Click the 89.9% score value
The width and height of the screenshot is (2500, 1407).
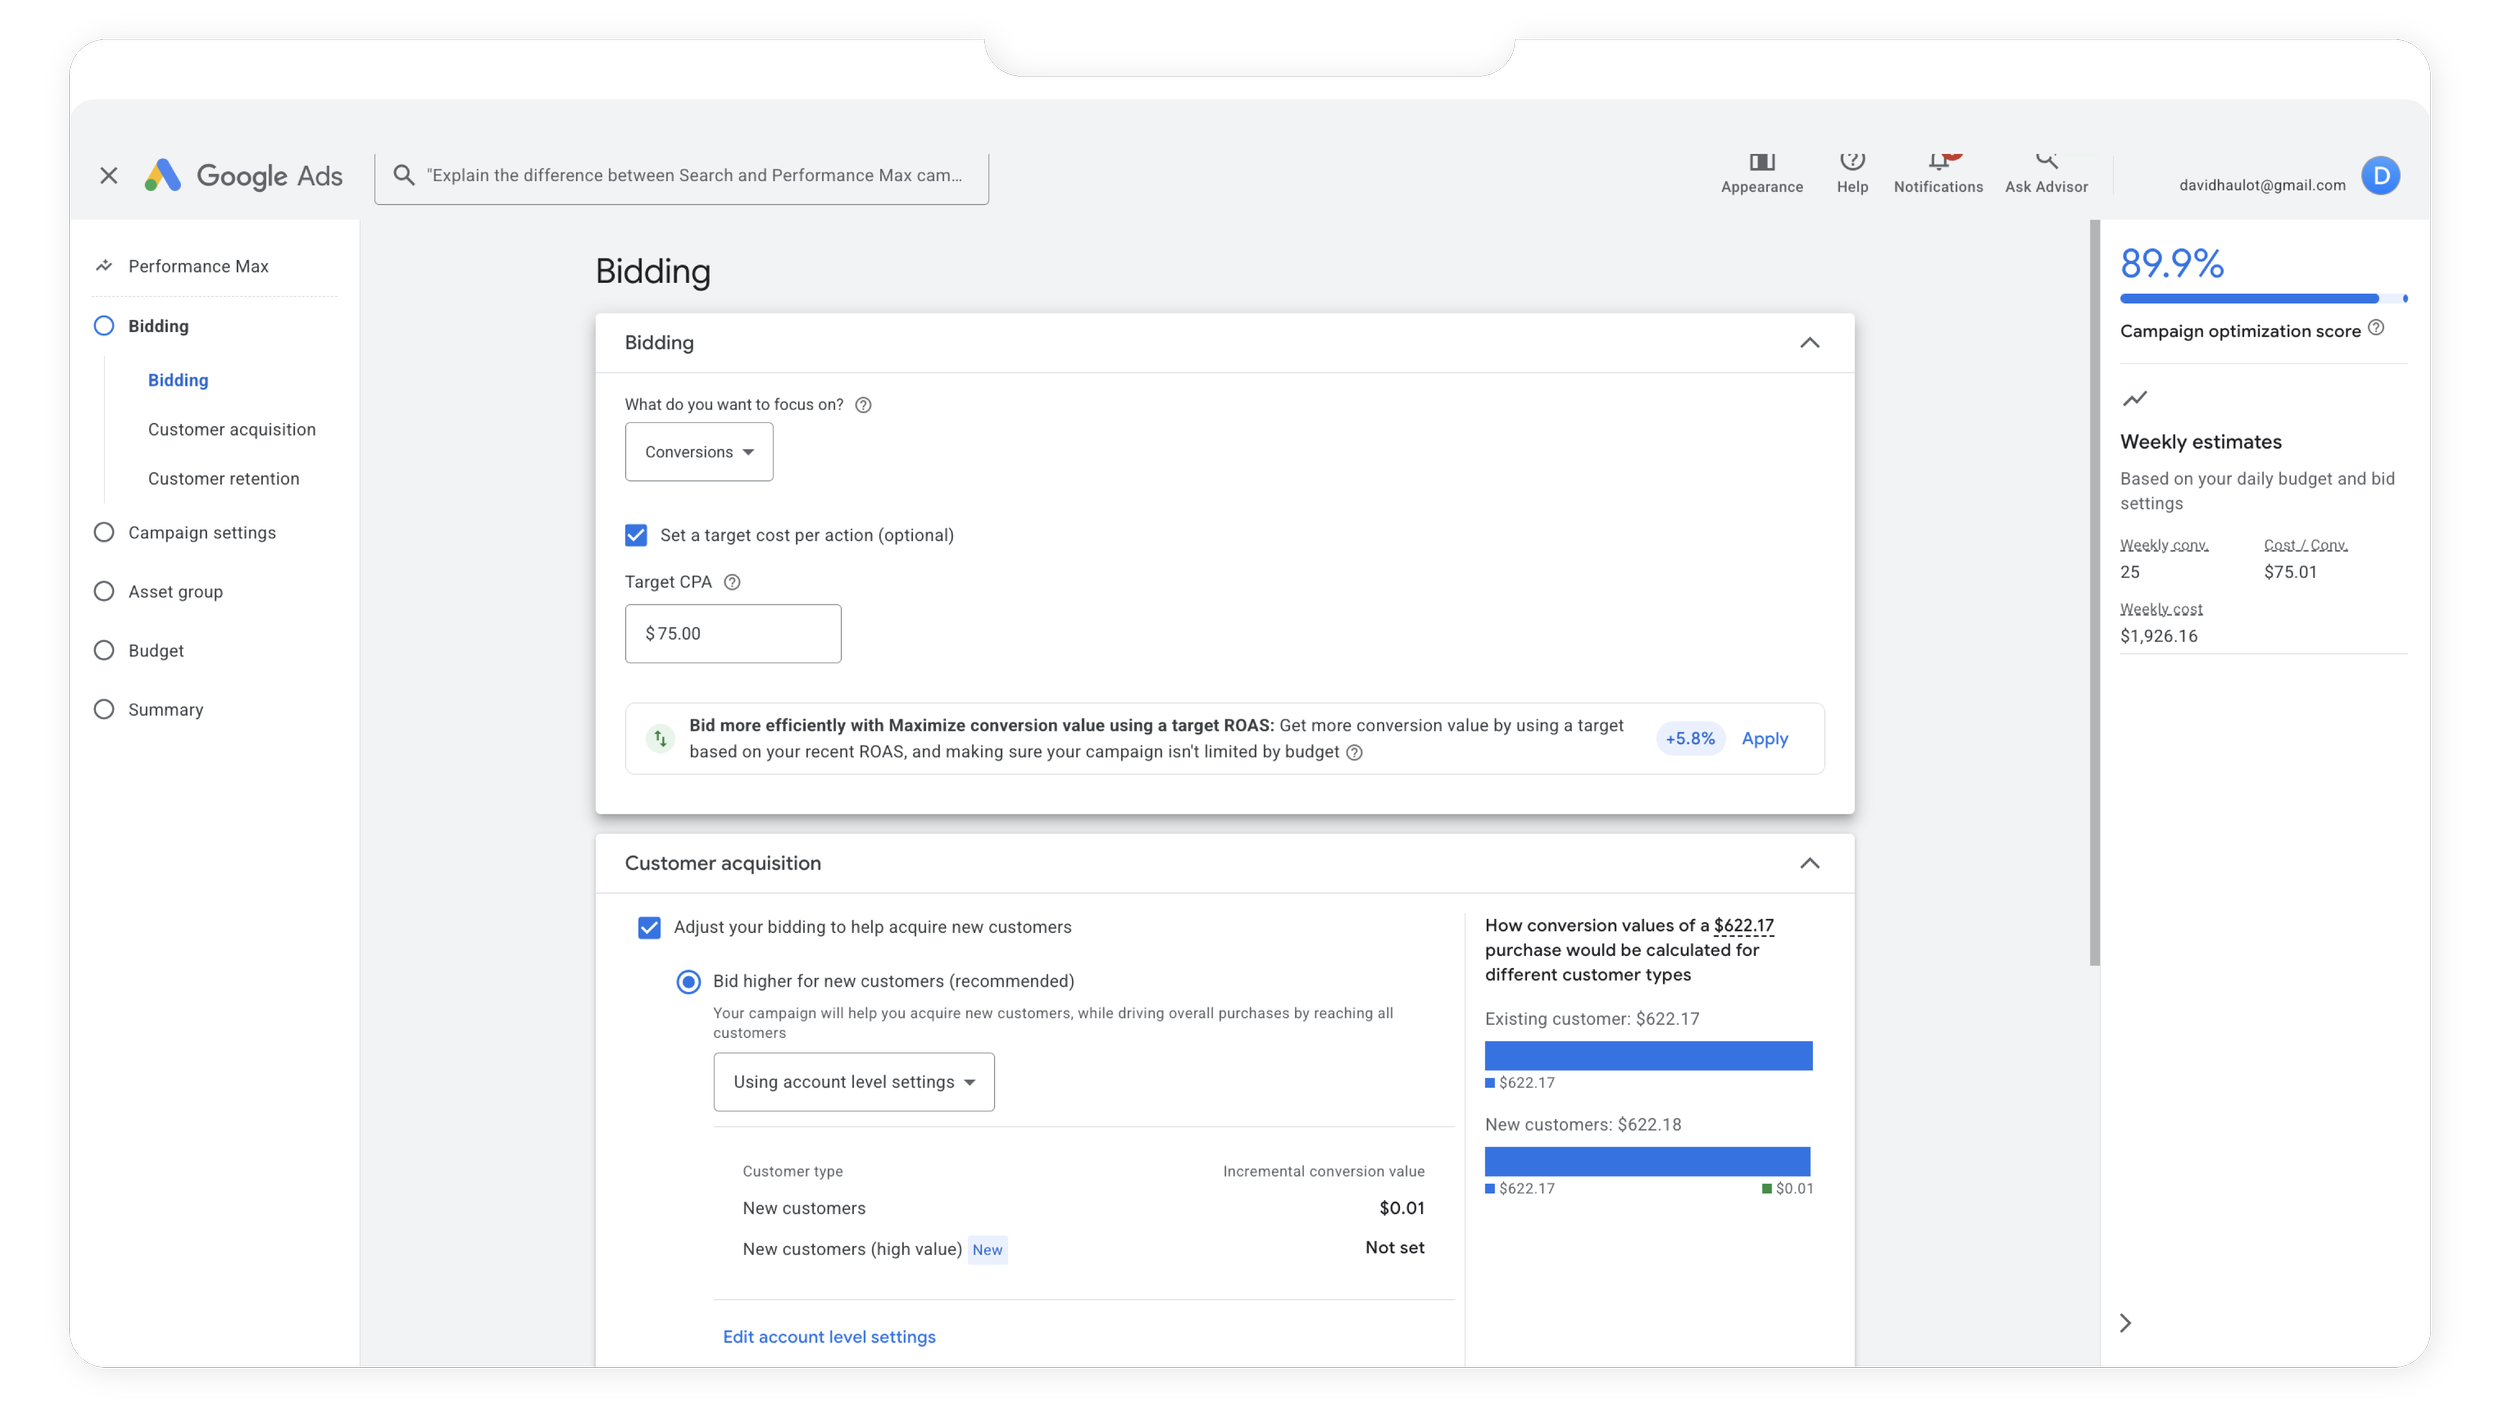(x=2172, y=264)
